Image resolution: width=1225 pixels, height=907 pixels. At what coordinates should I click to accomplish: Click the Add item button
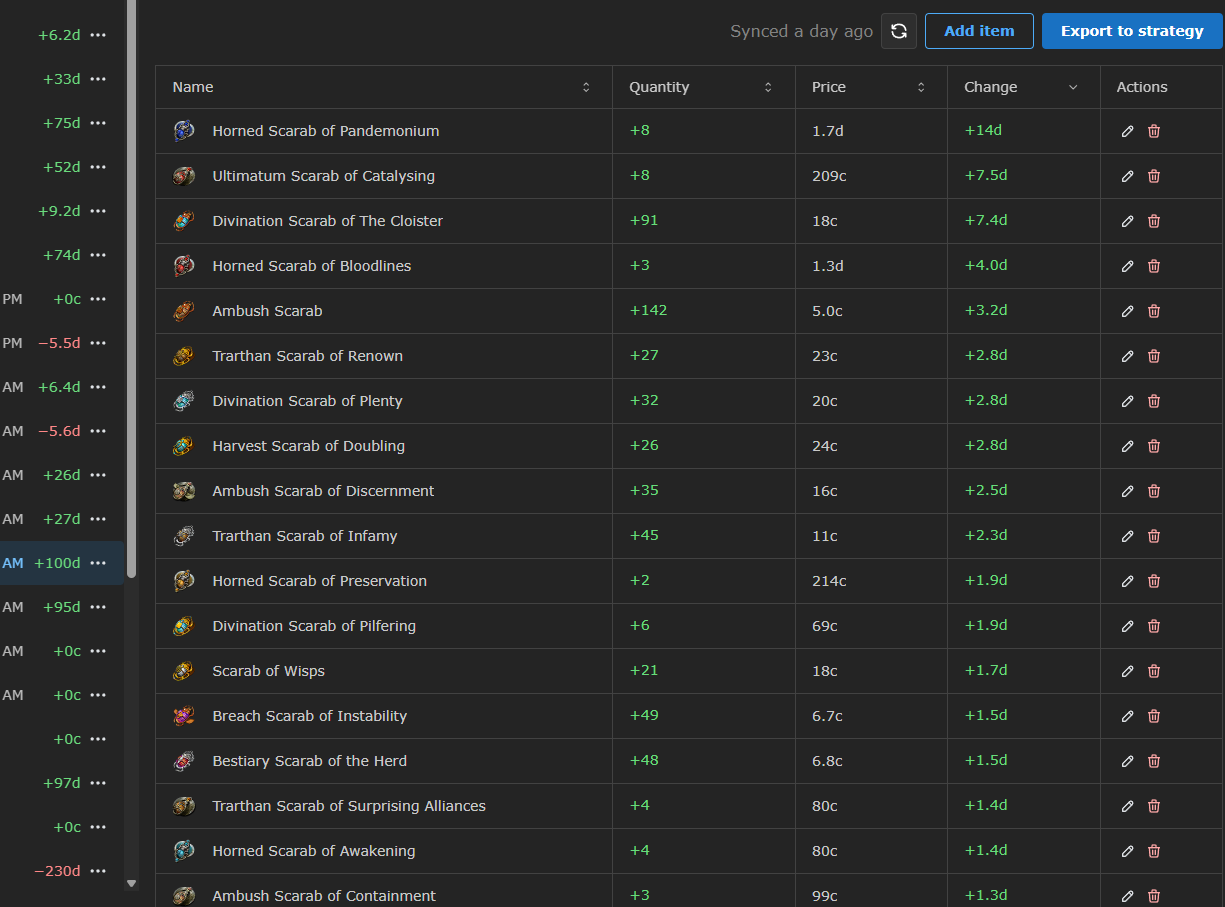click(979, 31)
